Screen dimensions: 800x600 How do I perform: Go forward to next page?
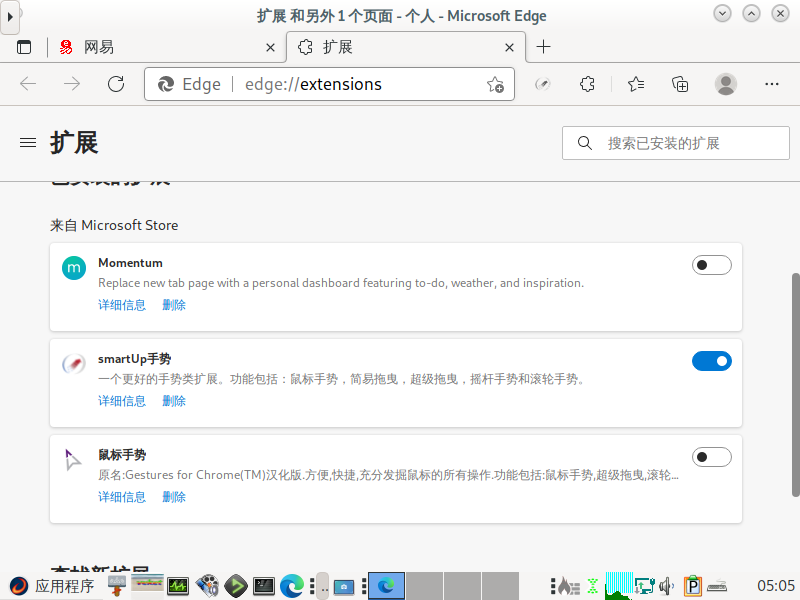(72, 84)
